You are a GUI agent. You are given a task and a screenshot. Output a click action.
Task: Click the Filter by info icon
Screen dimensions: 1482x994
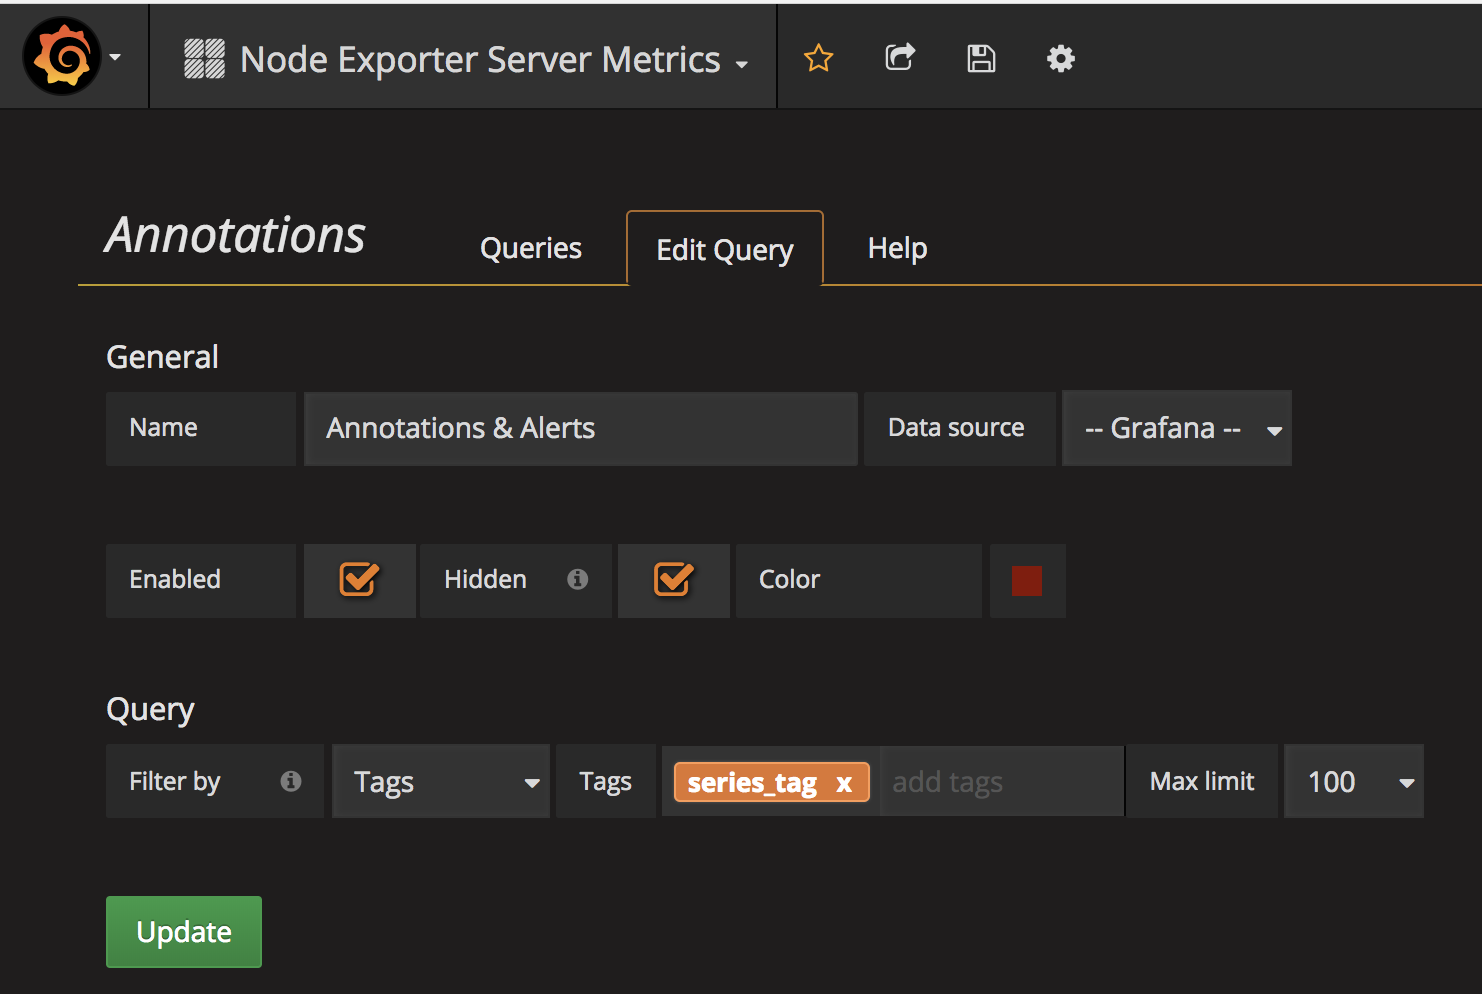pos(290,781)
